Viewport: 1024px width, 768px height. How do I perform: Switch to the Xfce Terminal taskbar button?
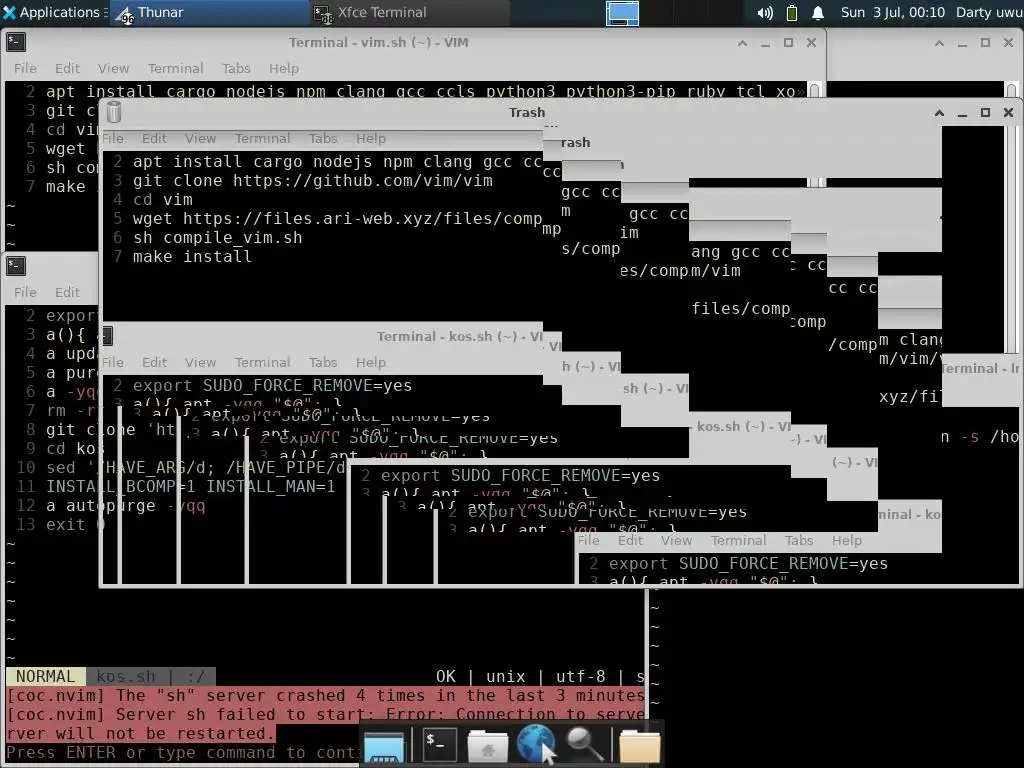(x=408, y=12)
